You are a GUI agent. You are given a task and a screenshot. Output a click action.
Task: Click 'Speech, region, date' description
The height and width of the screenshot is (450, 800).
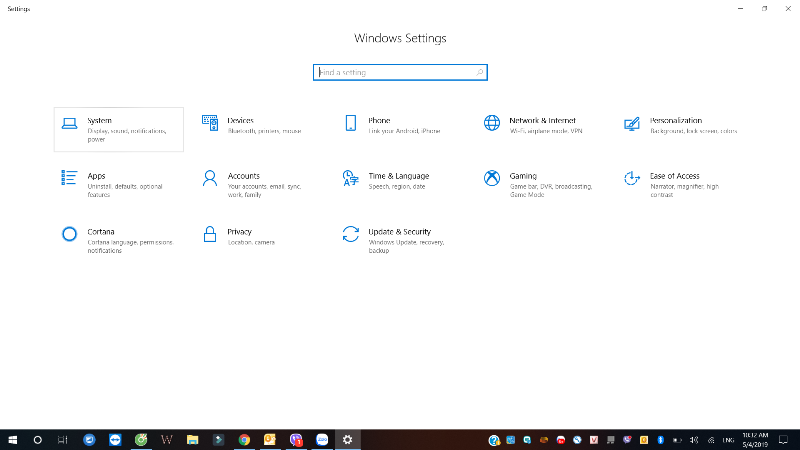(x=396, y=187)
